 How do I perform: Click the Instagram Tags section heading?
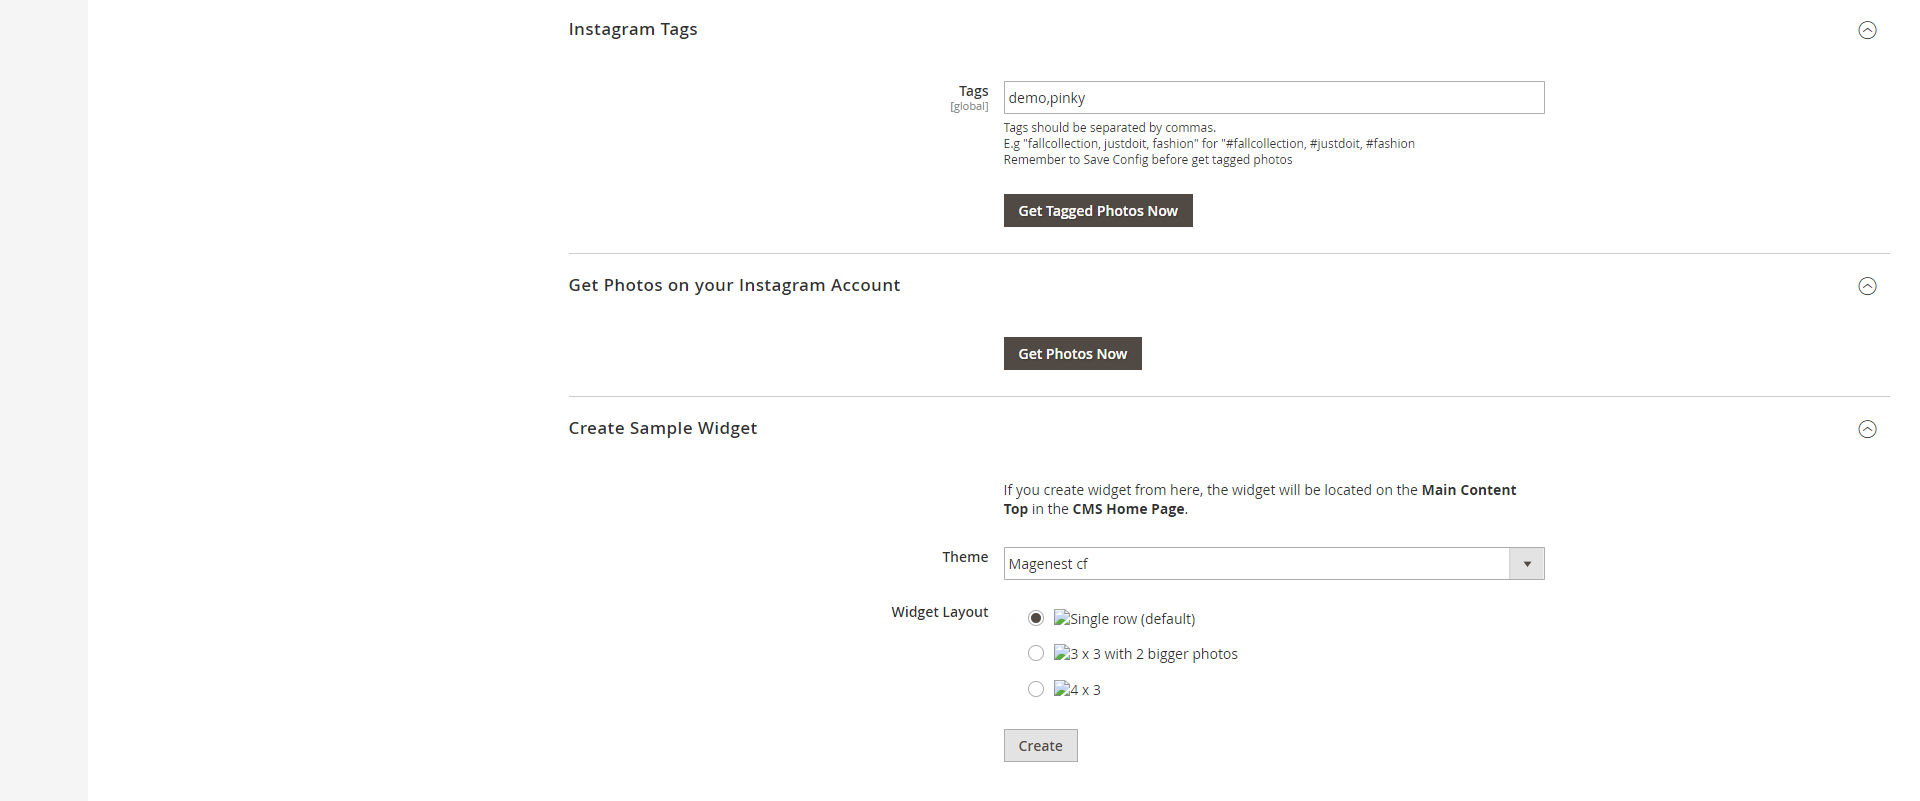[633, 29]
